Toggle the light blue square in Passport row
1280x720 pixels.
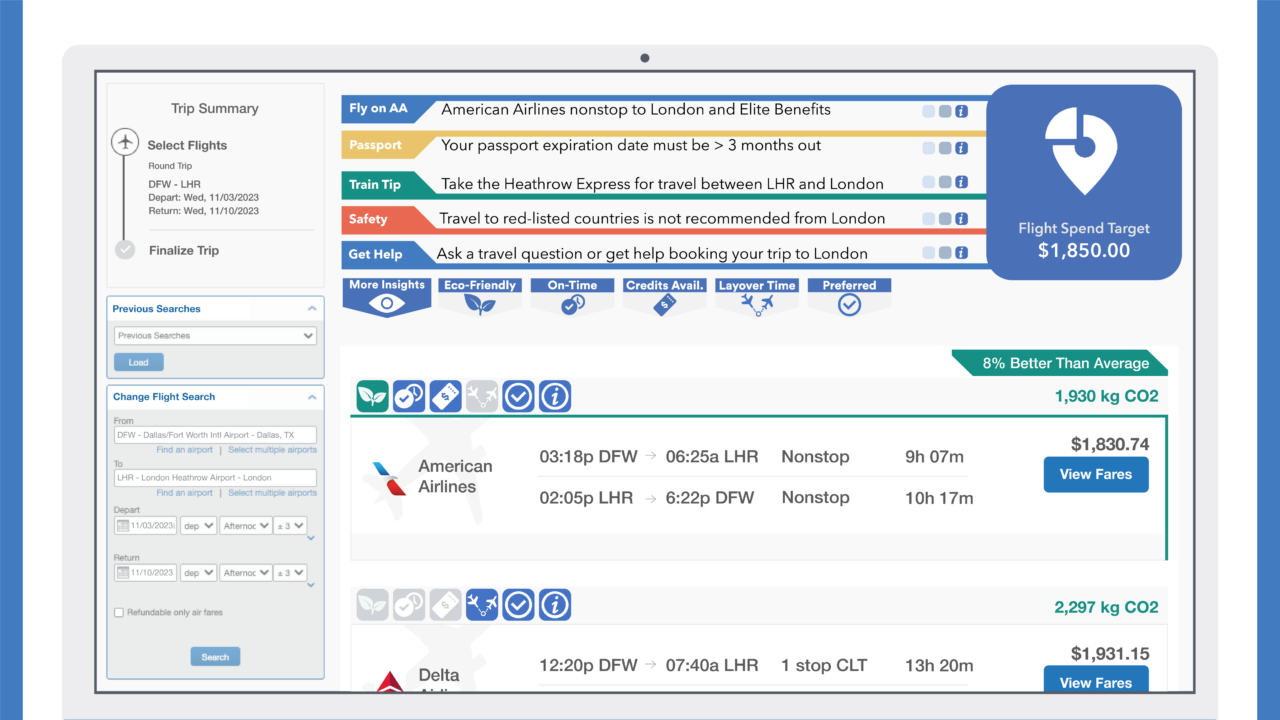point(929,147)
